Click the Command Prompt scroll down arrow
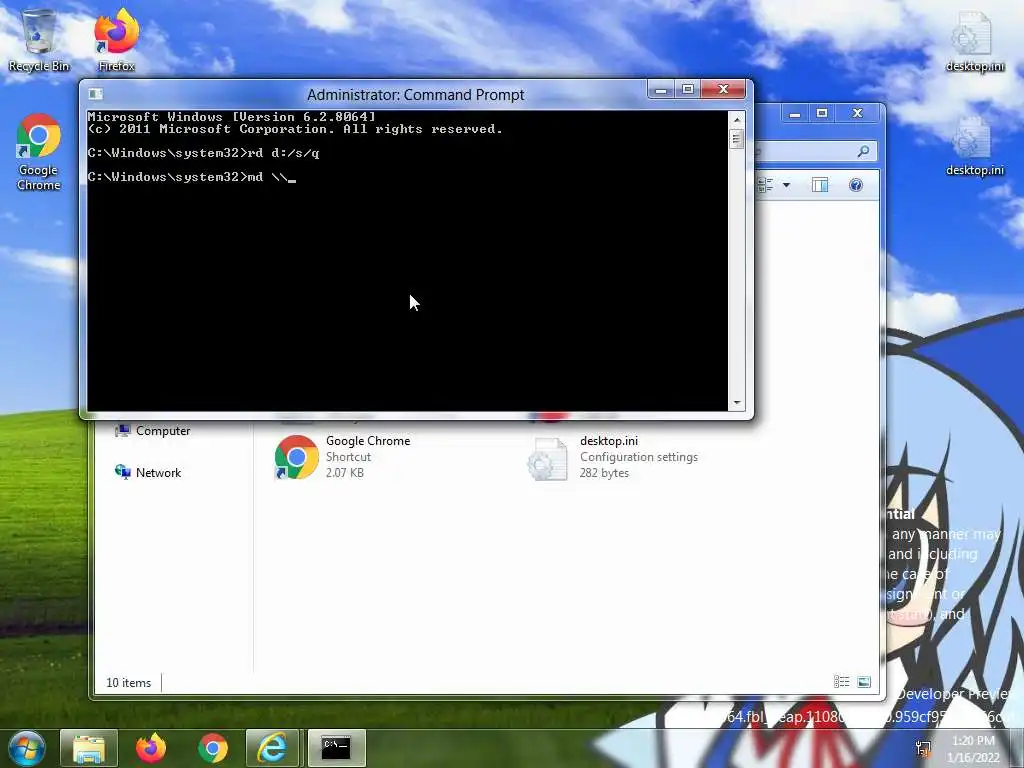The height and width of the screenshot is (768, 1024). click(737, 402)
